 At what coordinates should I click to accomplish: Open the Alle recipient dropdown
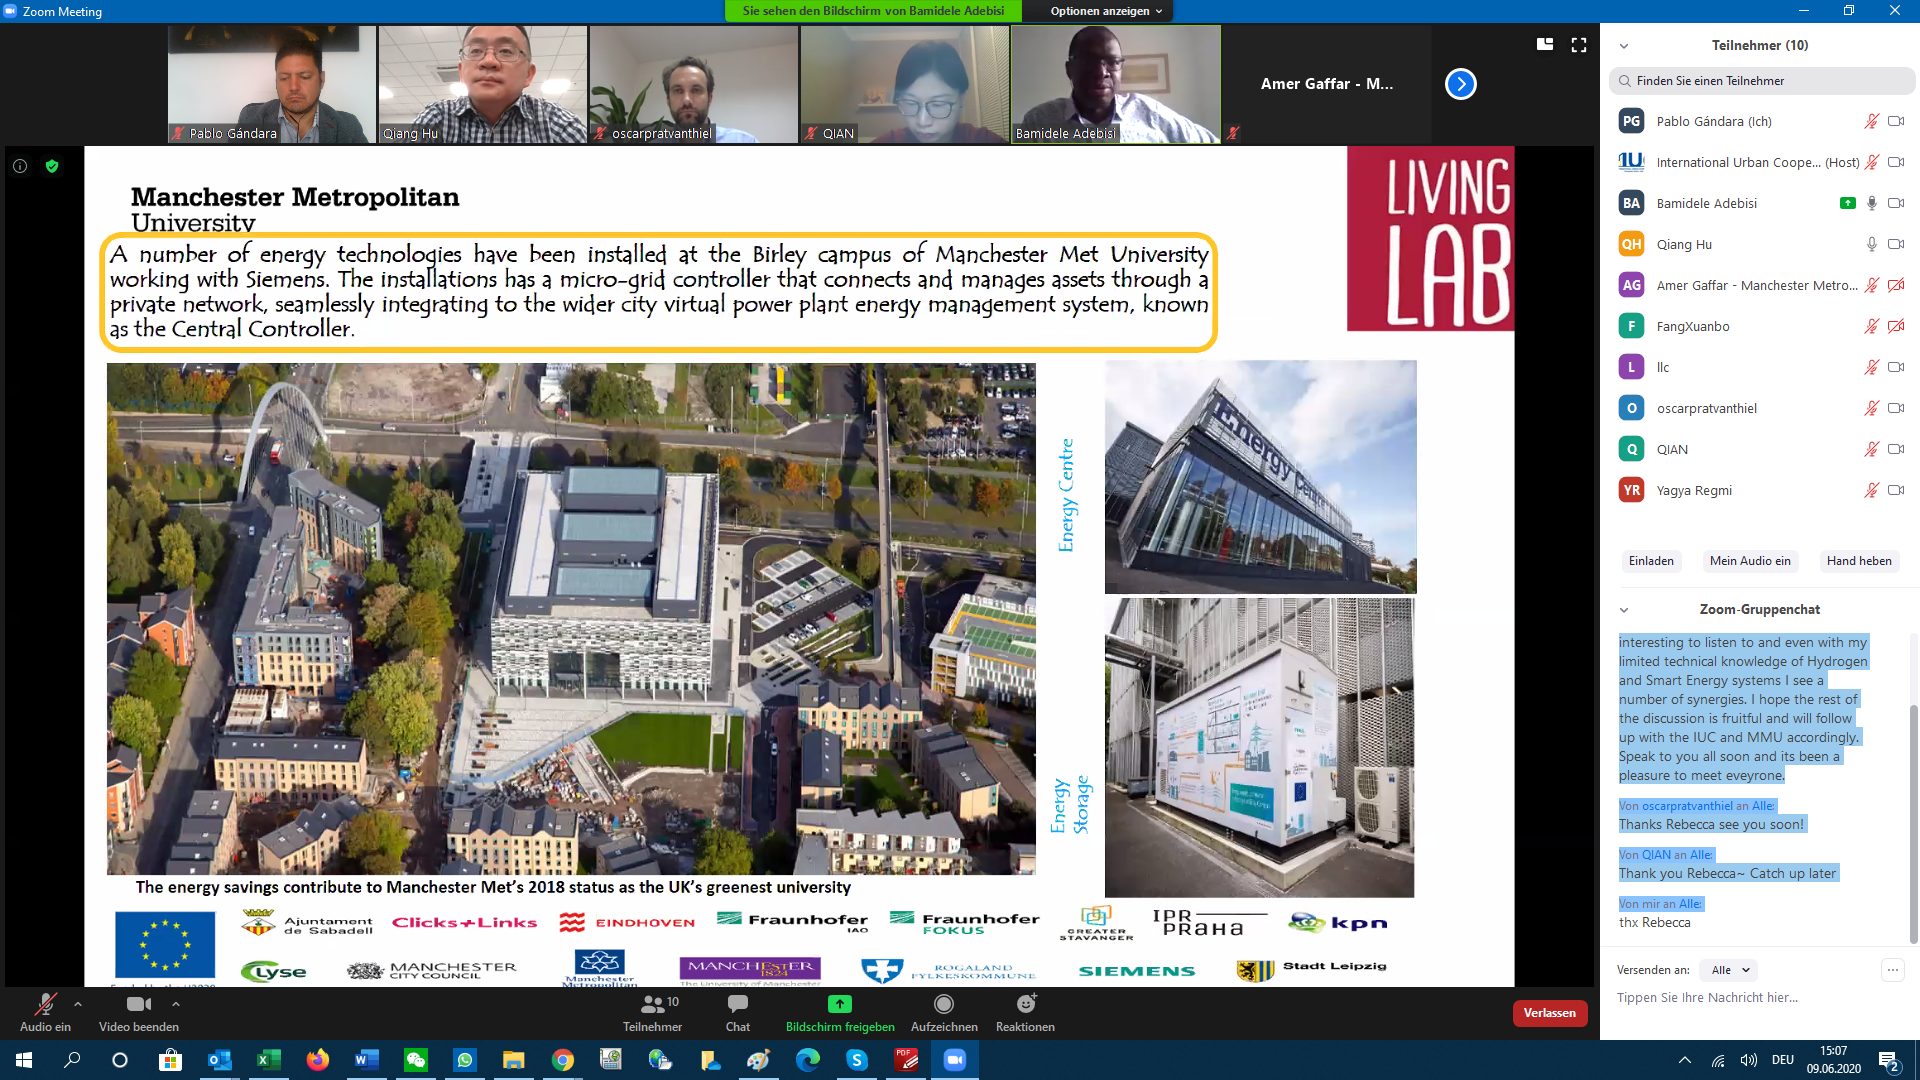[1730, 970]
